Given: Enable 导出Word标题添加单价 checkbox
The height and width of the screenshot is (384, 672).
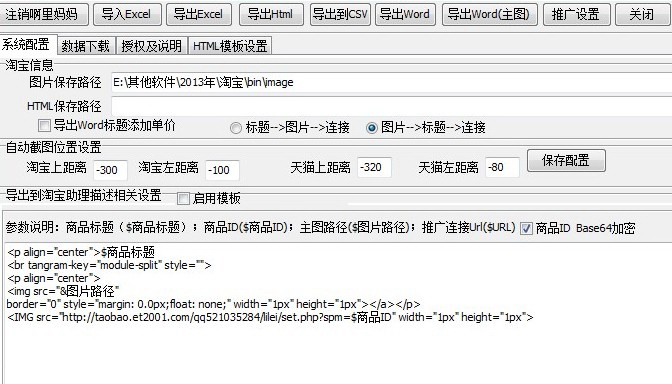Looking at the screenshot, I should click(x=44, y=126).
